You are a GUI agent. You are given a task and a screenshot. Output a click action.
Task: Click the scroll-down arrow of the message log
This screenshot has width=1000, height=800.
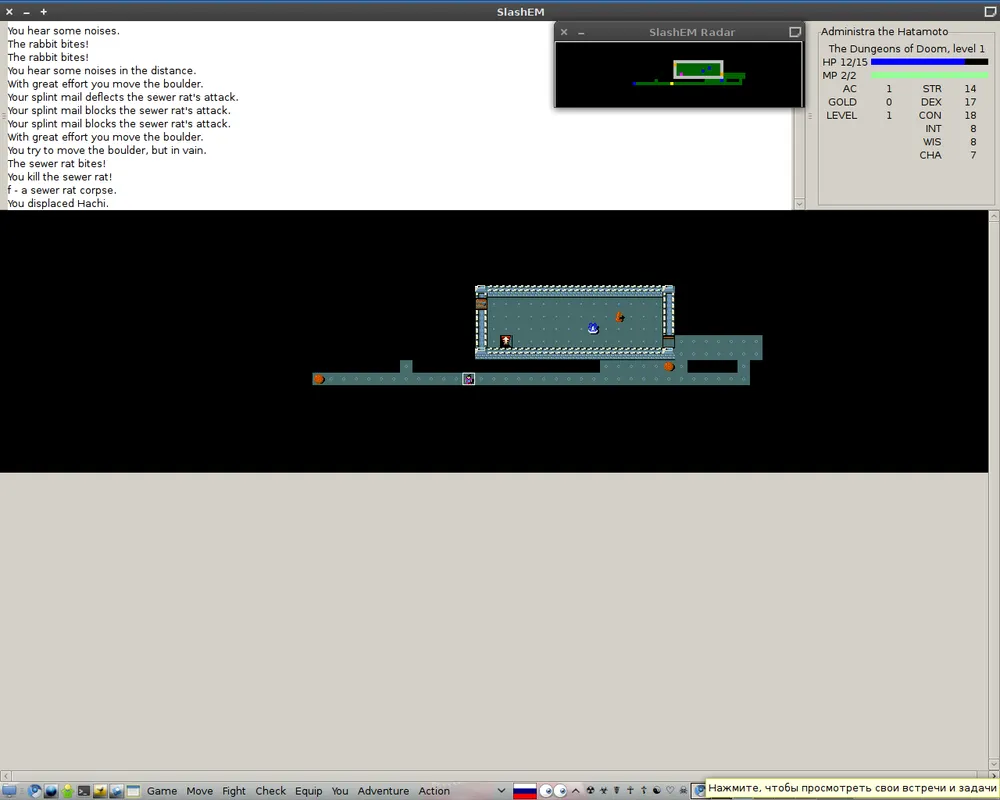pos(798,204)
